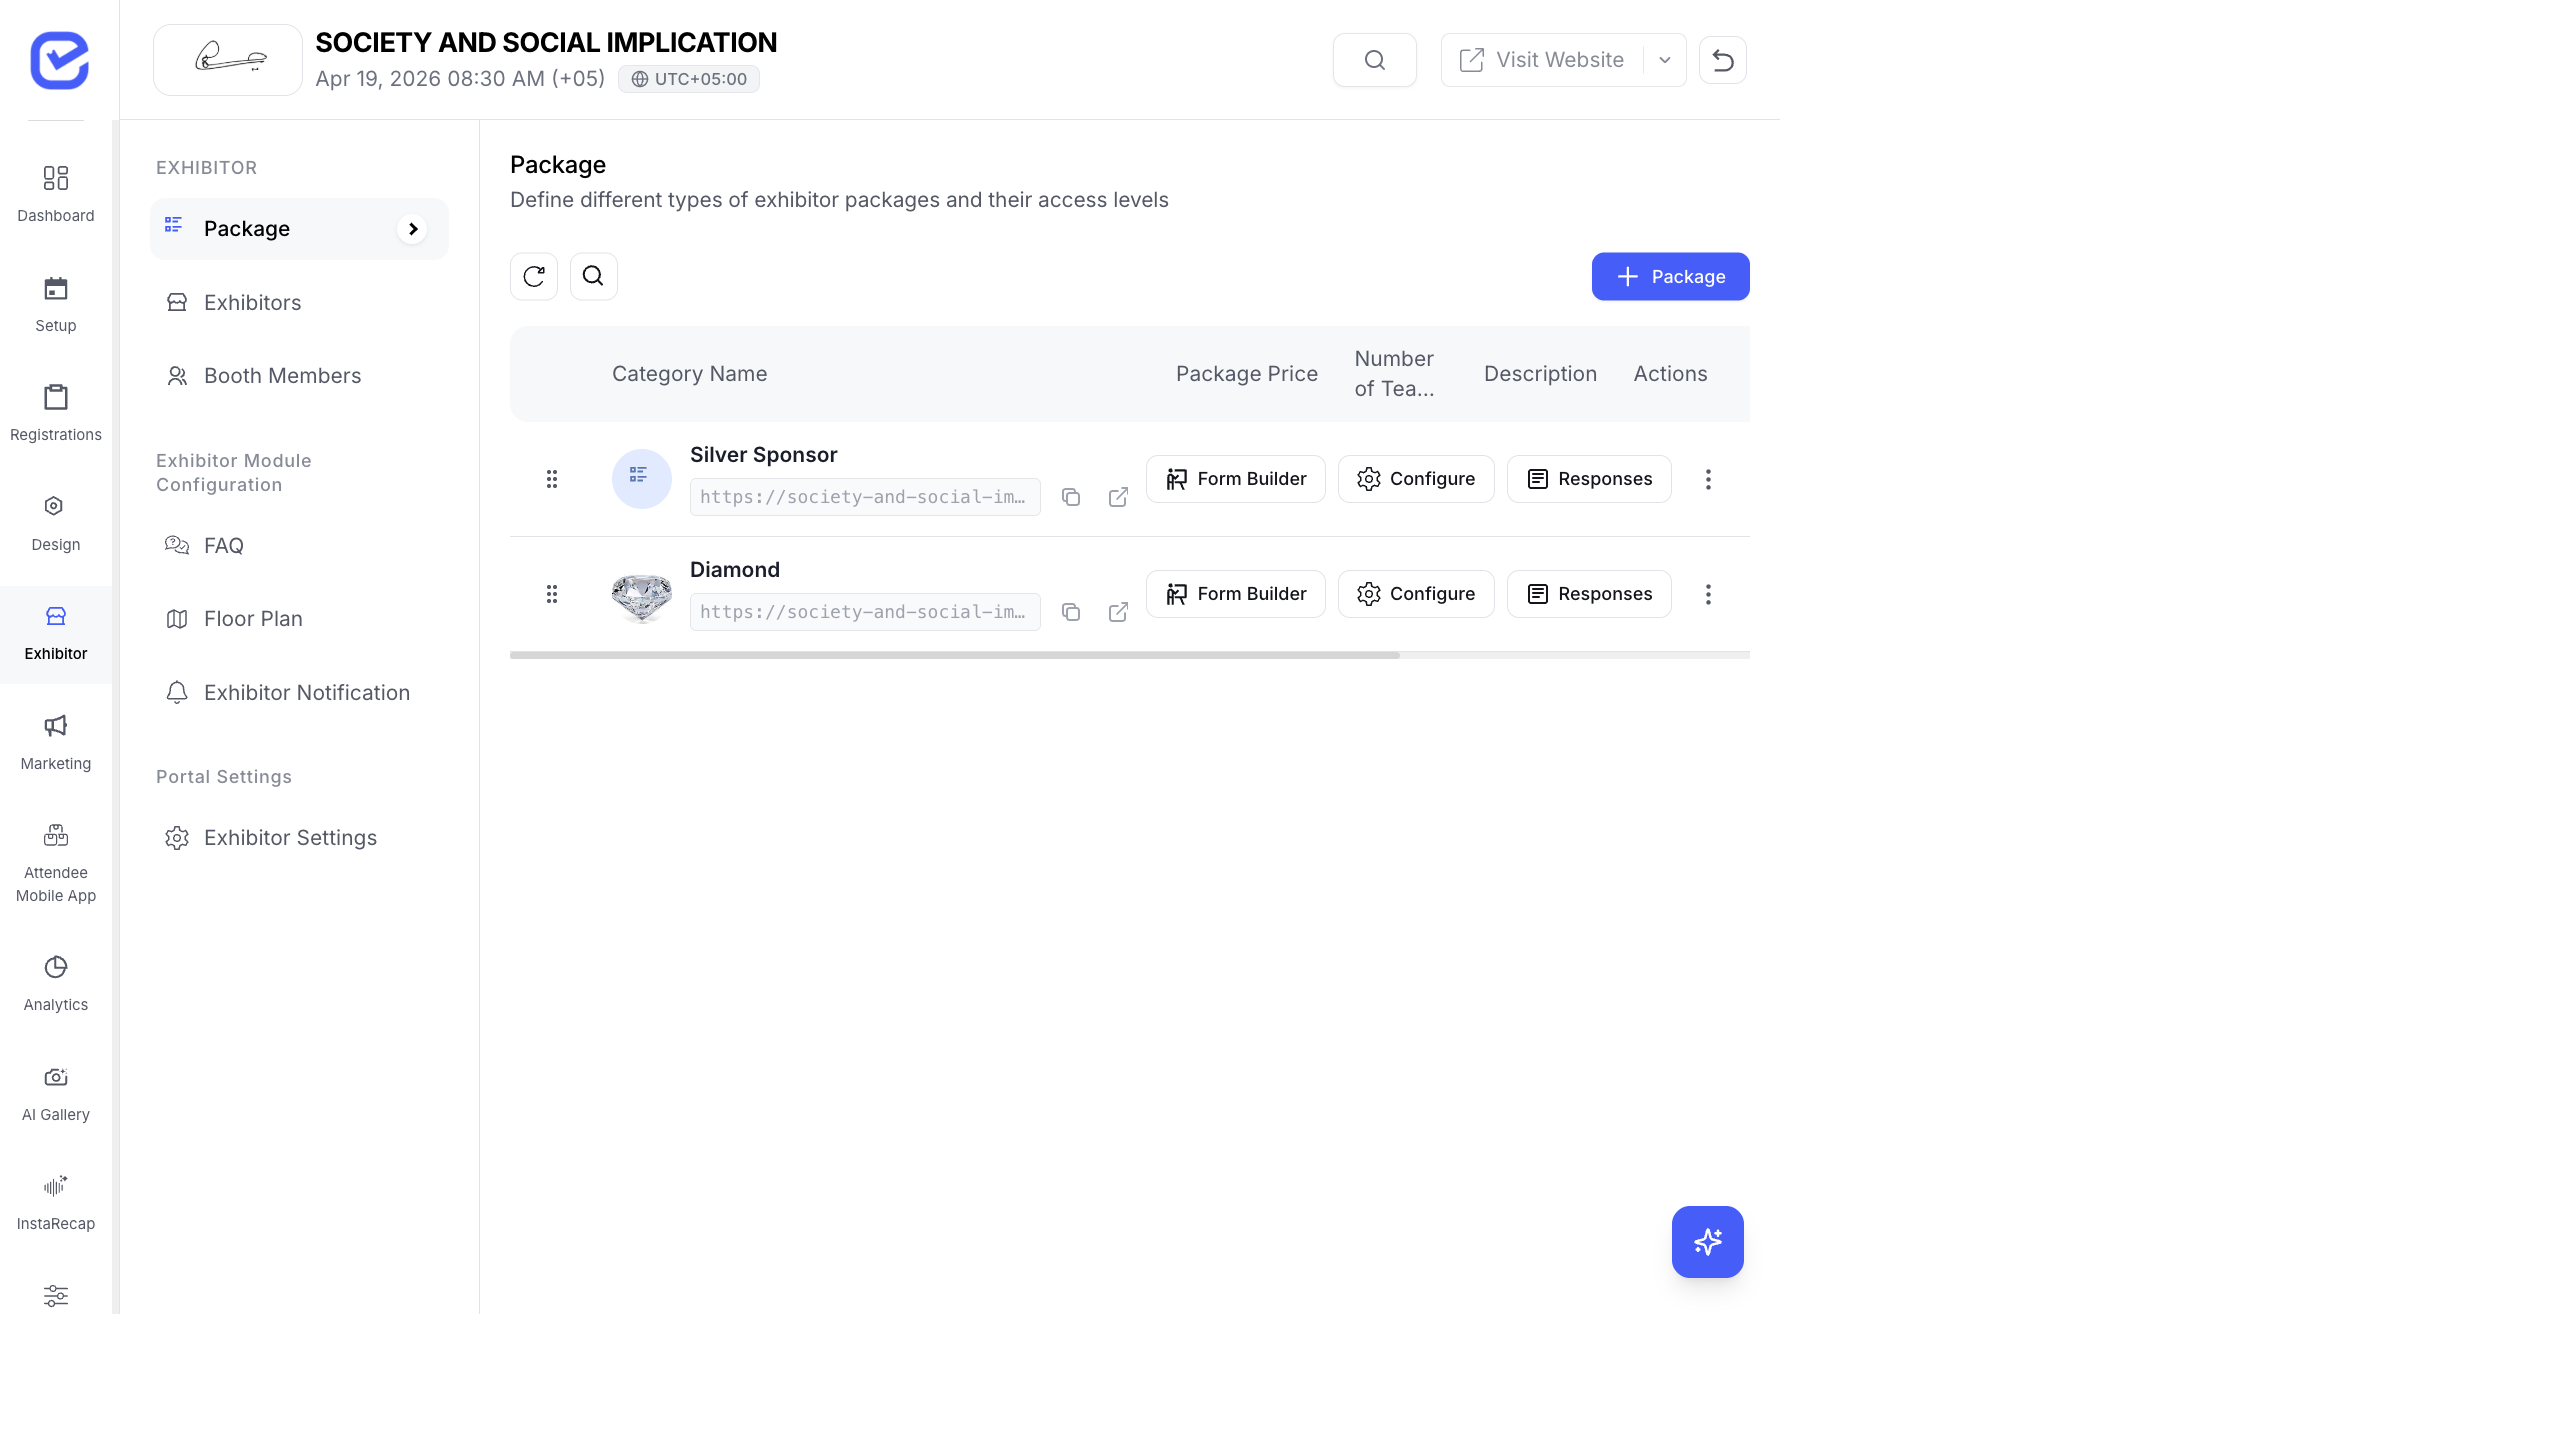Add a new package with the Package button
Viewport: 2560px width, 1440px height.
pyautogui.click(x=1670, y=276)
